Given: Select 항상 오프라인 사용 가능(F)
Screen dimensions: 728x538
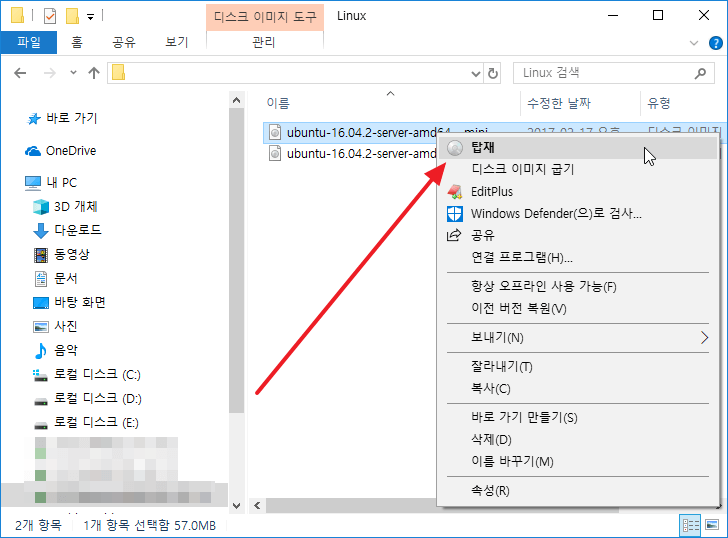Looking at the screenshot, I should point(578,286).
